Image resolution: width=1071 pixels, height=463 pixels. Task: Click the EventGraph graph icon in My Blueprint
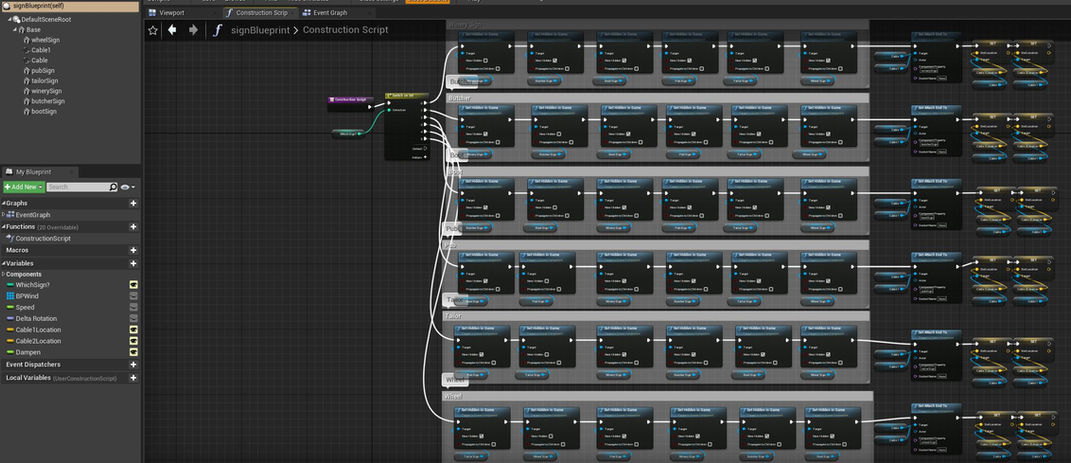pyautogui.click(x=10, y=215)
